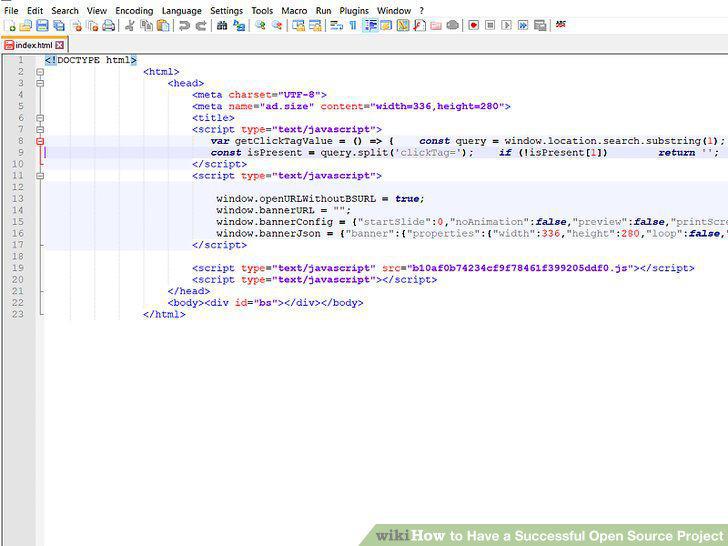This screenshot has width=728, height=546.
Task: Toggle the Document Map toolbar icon
Action: coord(403,26)
